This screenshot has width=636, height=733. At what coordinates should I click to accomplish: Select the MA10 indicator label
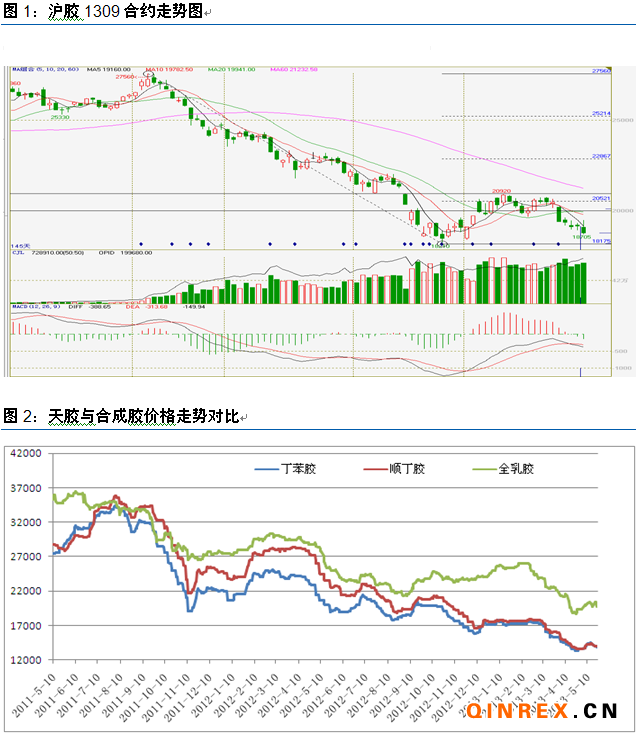coord(167,70)
